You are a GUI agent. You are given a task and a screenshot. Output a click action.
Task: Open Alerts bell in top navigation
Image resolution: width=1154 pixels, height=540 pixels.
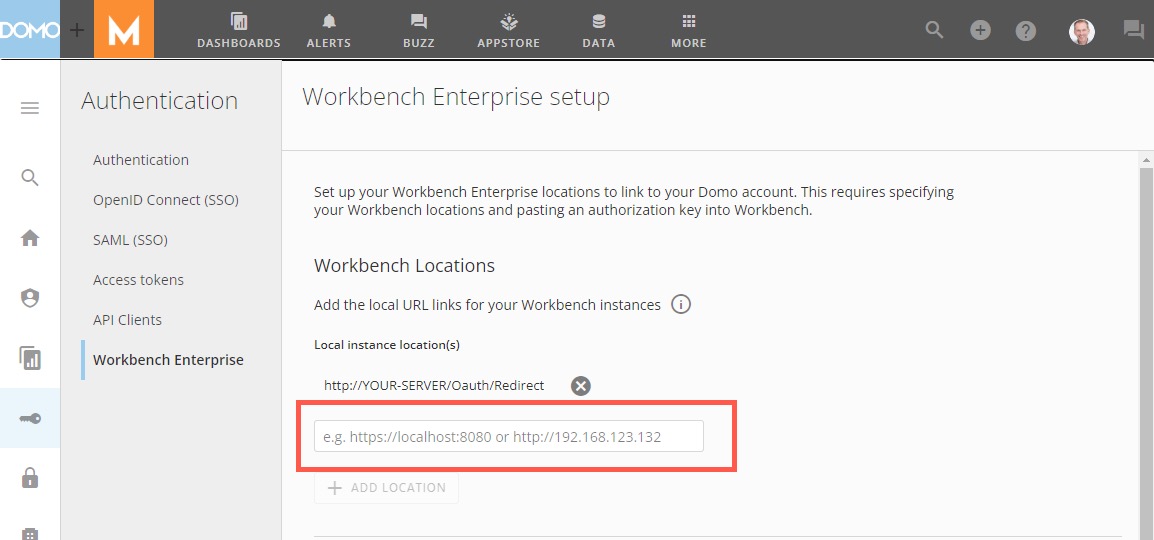tap(328, 31)
